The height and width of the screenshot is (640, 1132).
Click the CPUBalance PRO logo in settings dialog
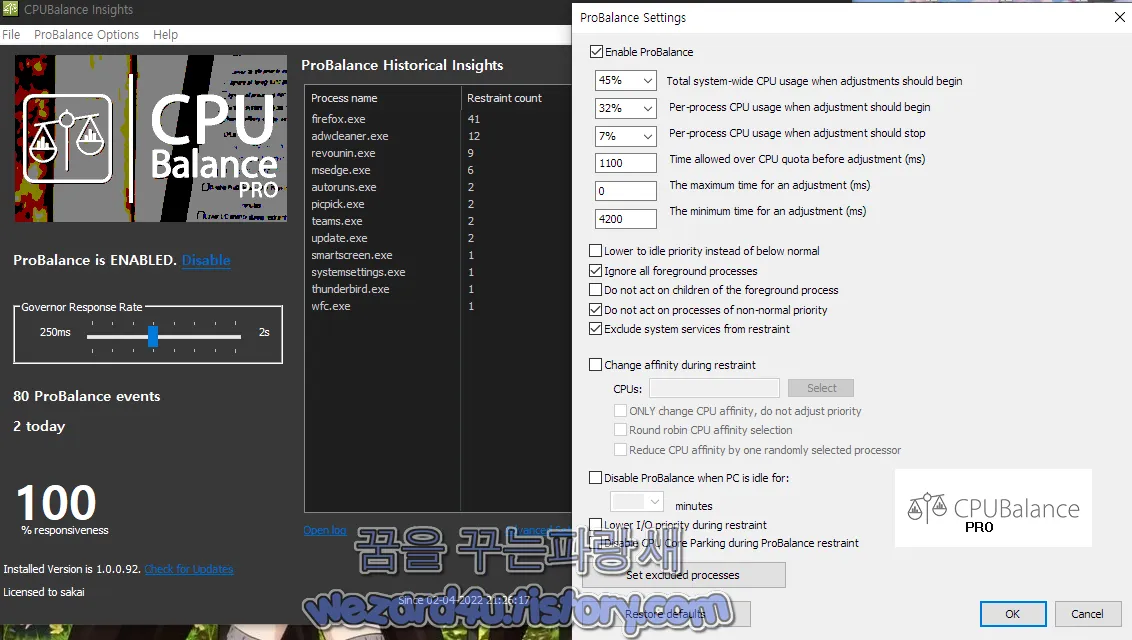point(993,508)
